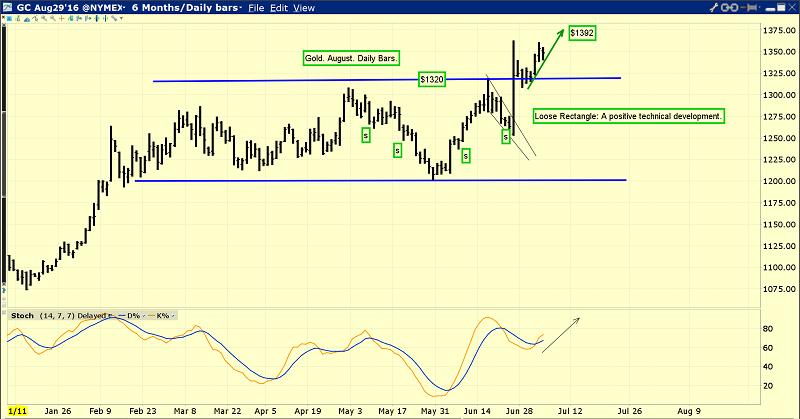The height and width of the screenshot is (419, 800).
Task: Click the small x left of toolbar
Action: [3, 17]
